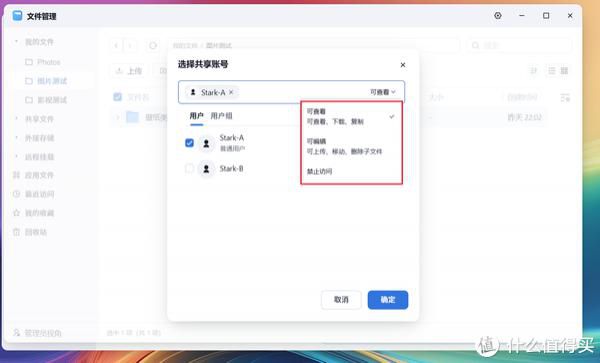Open 回收站 via its trash icon
600x363 pixels.
16,232
